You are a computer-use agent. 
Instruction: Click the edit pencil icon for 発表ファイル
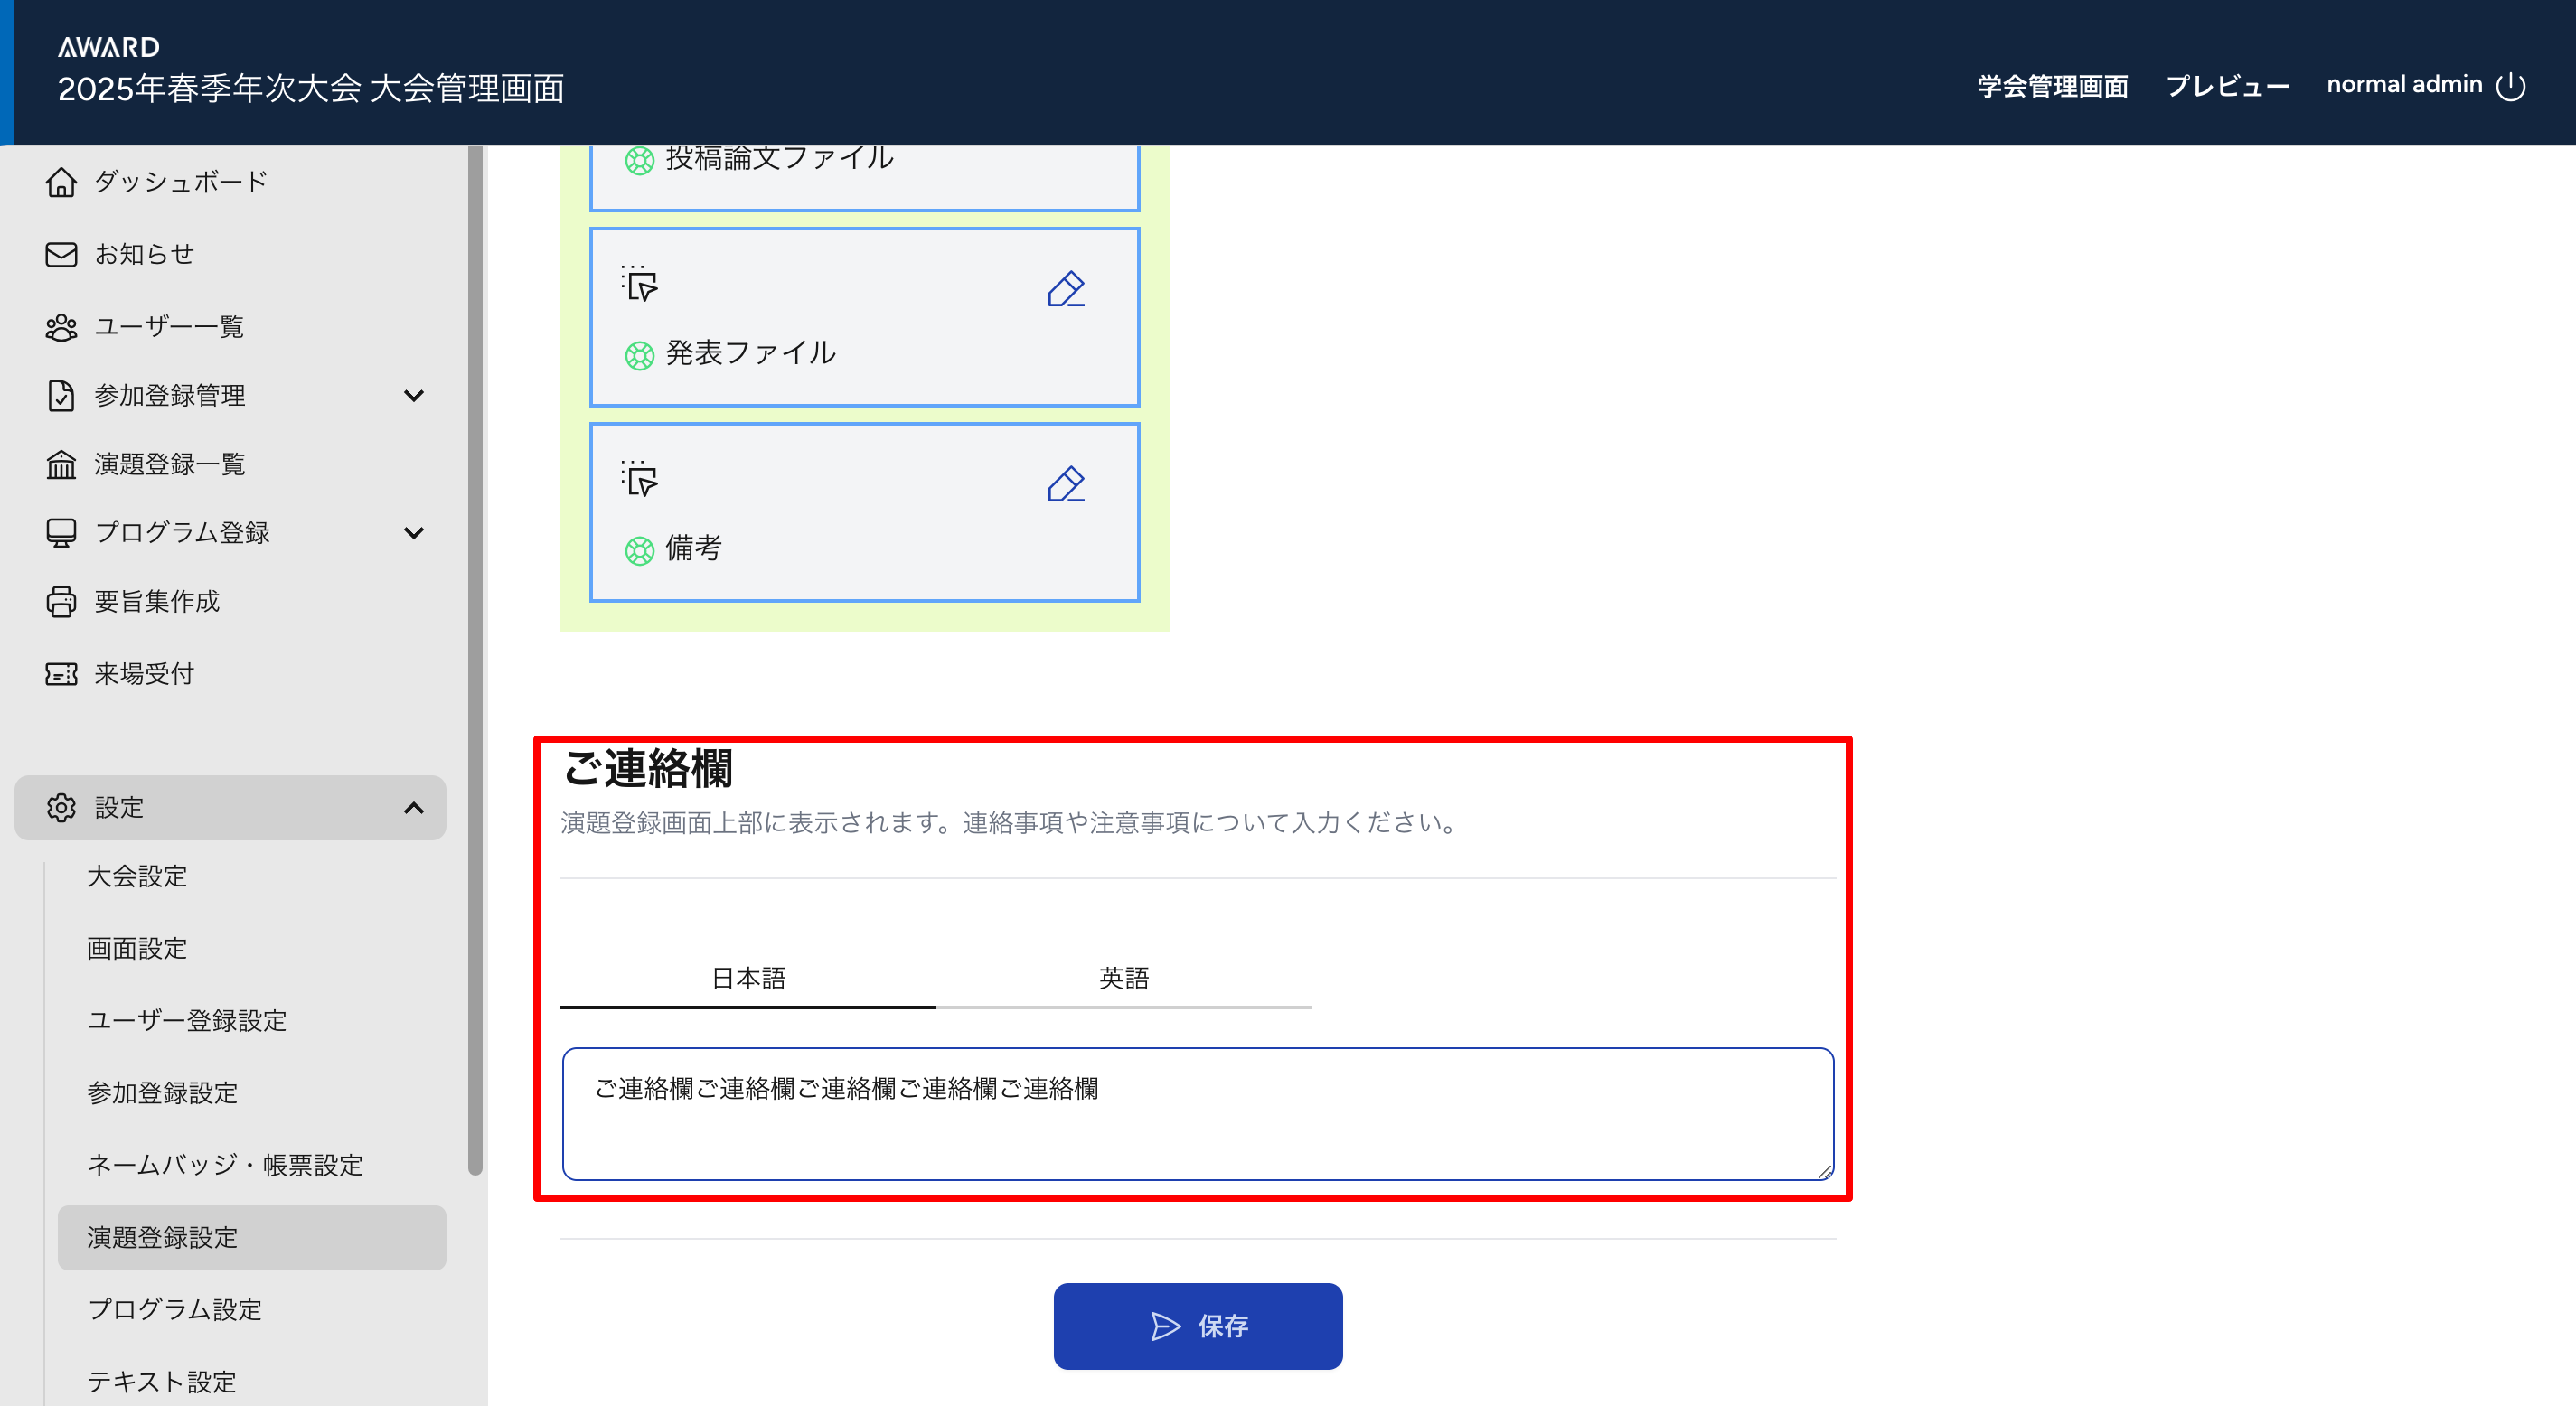(x=1066, y=289)
